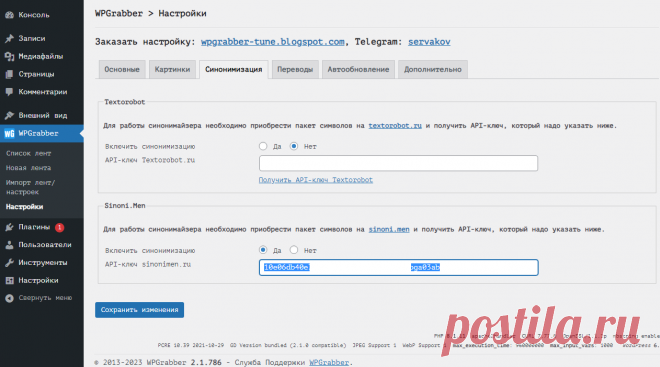This screenshot has height=367, width=660.
Task: Click the Медиафайлы media icon
Action: pyautogui.click(x=9, y=56)
